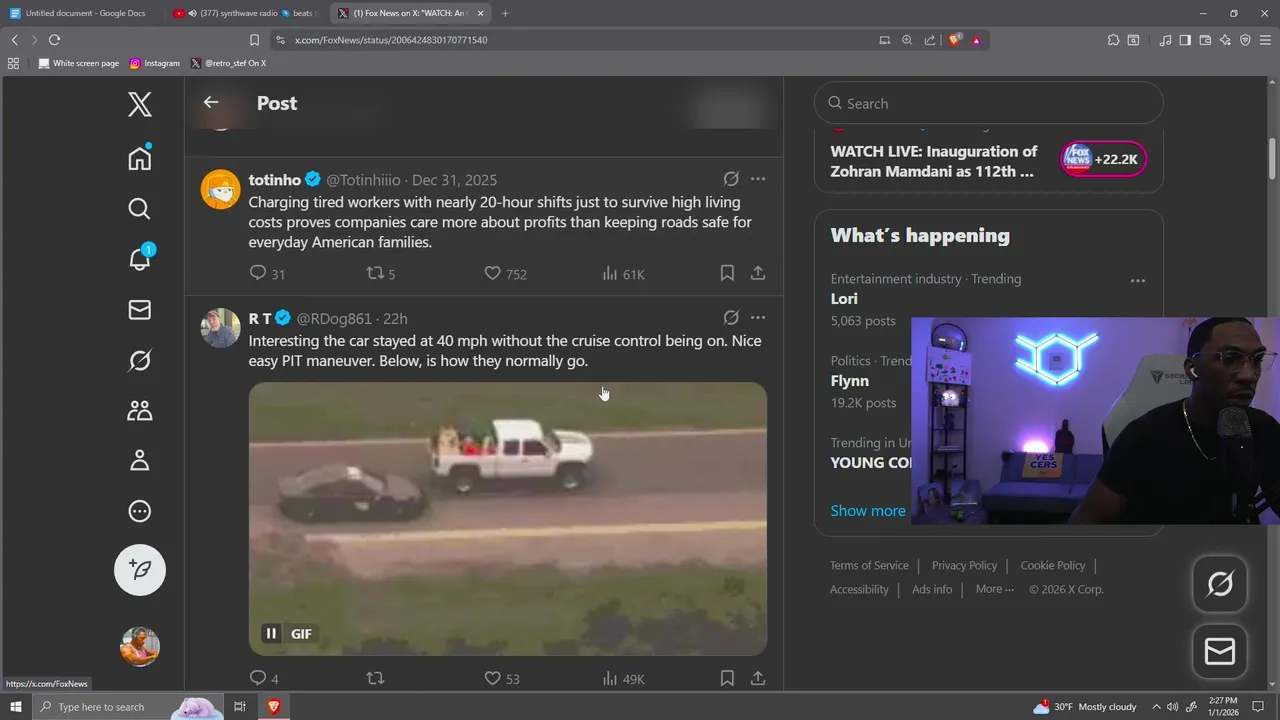Open the Windows Start menu
This screenshot has height=720, width=1280.
16,707
